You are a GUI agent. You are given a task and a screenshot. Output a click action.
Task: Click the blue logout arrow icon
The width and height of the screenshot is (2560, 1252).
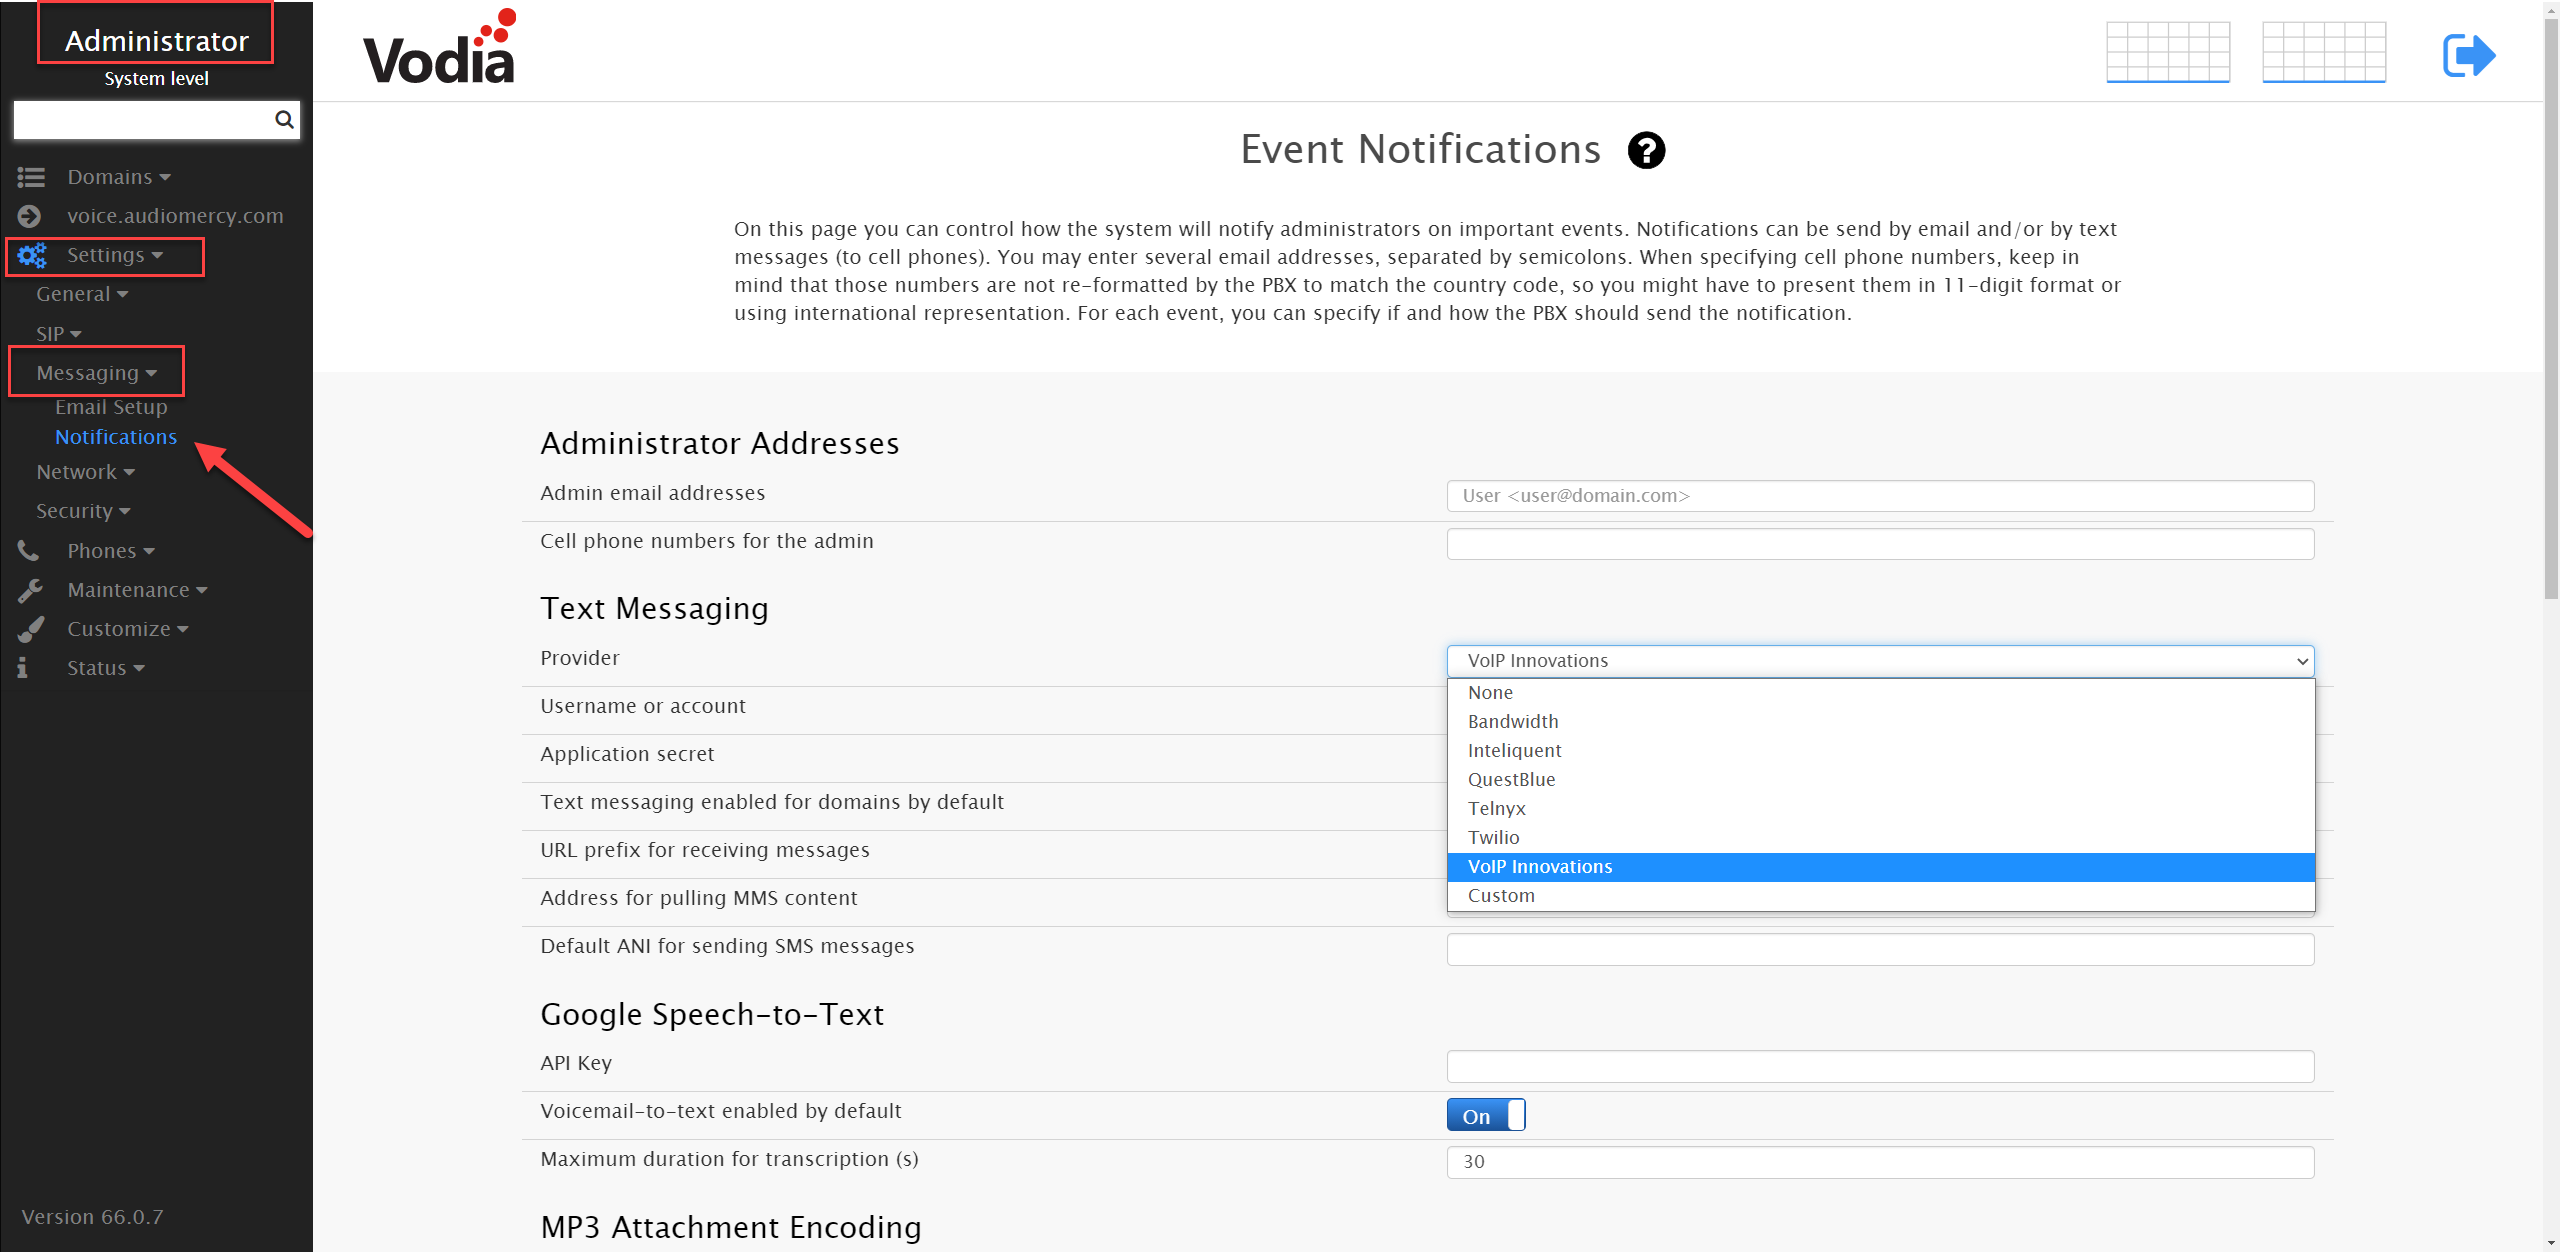click(2469, 55)
